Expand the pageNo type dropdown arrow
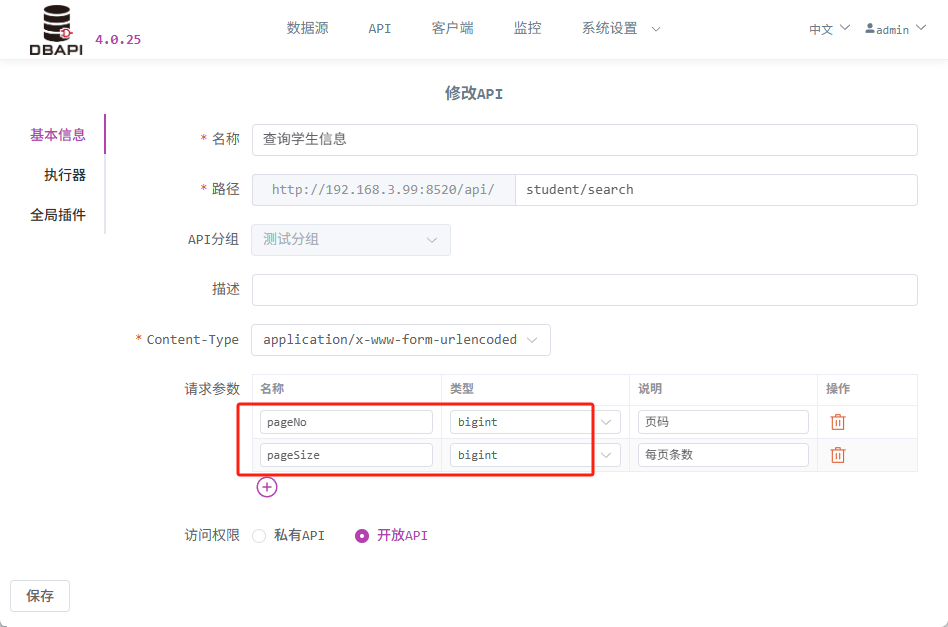The image size is (948, 627). pyautogui.click(x=606, y=422)
